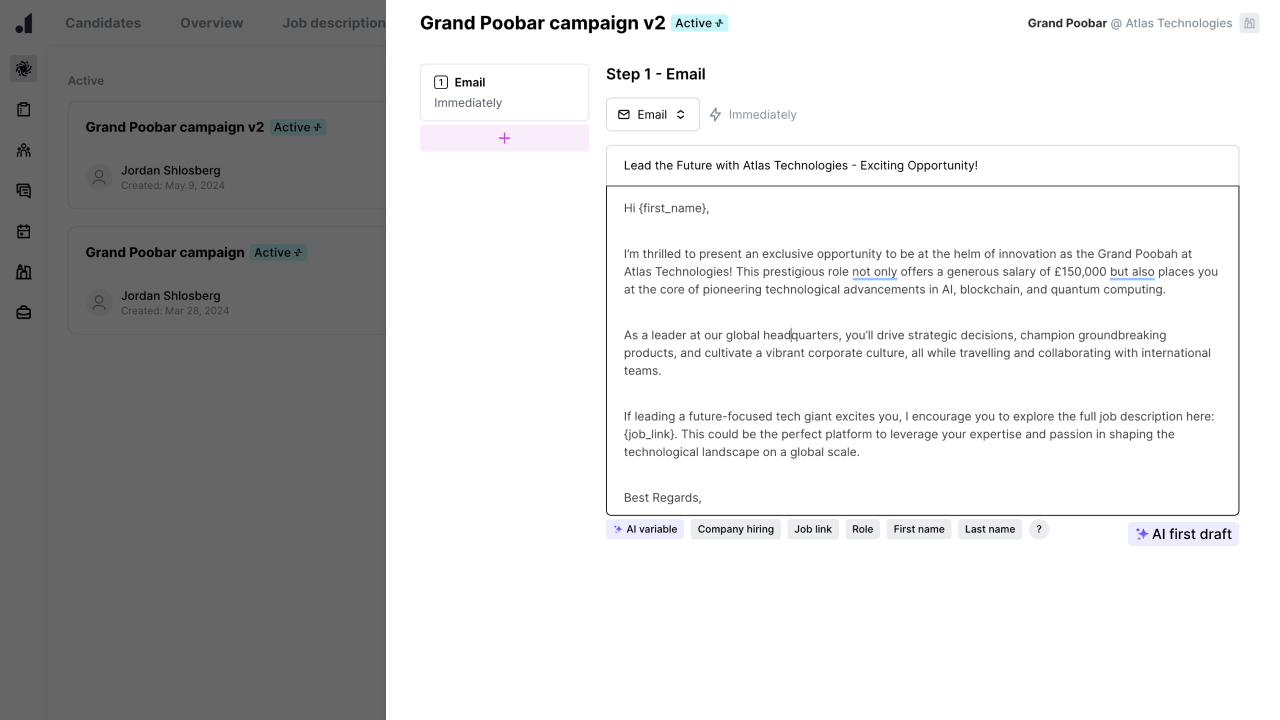Screen dimensions: 1280x720
Task: Open the people icon in the sidebar
Action: pos(22,150)
